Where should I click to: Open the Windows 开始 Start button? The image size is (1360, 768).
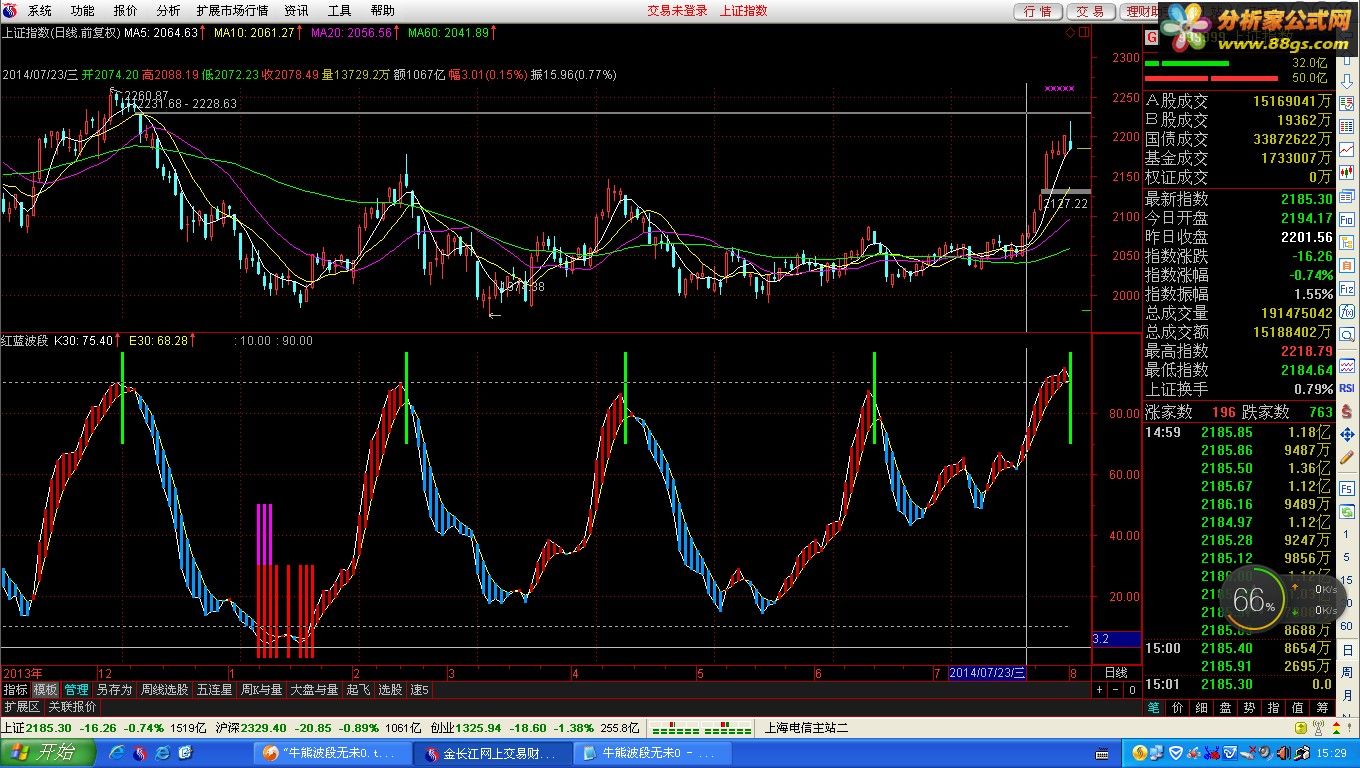coord(47,752)
